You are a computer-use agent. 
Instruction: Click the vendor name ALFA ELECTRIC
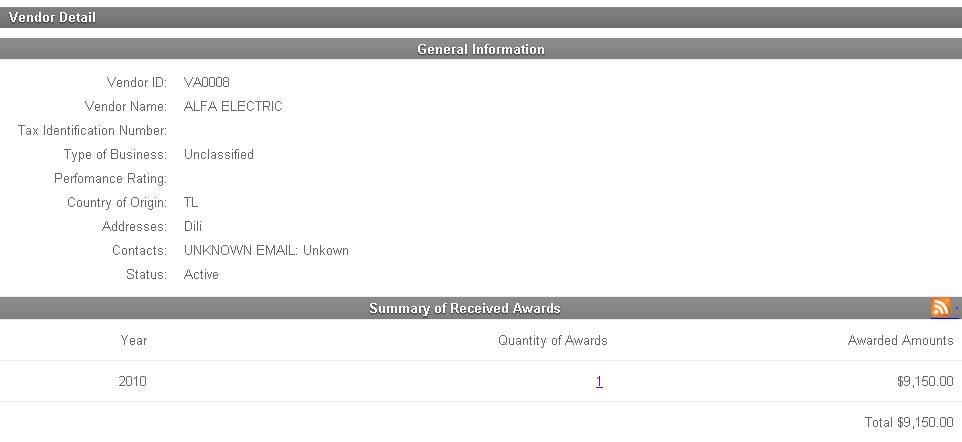233,107
